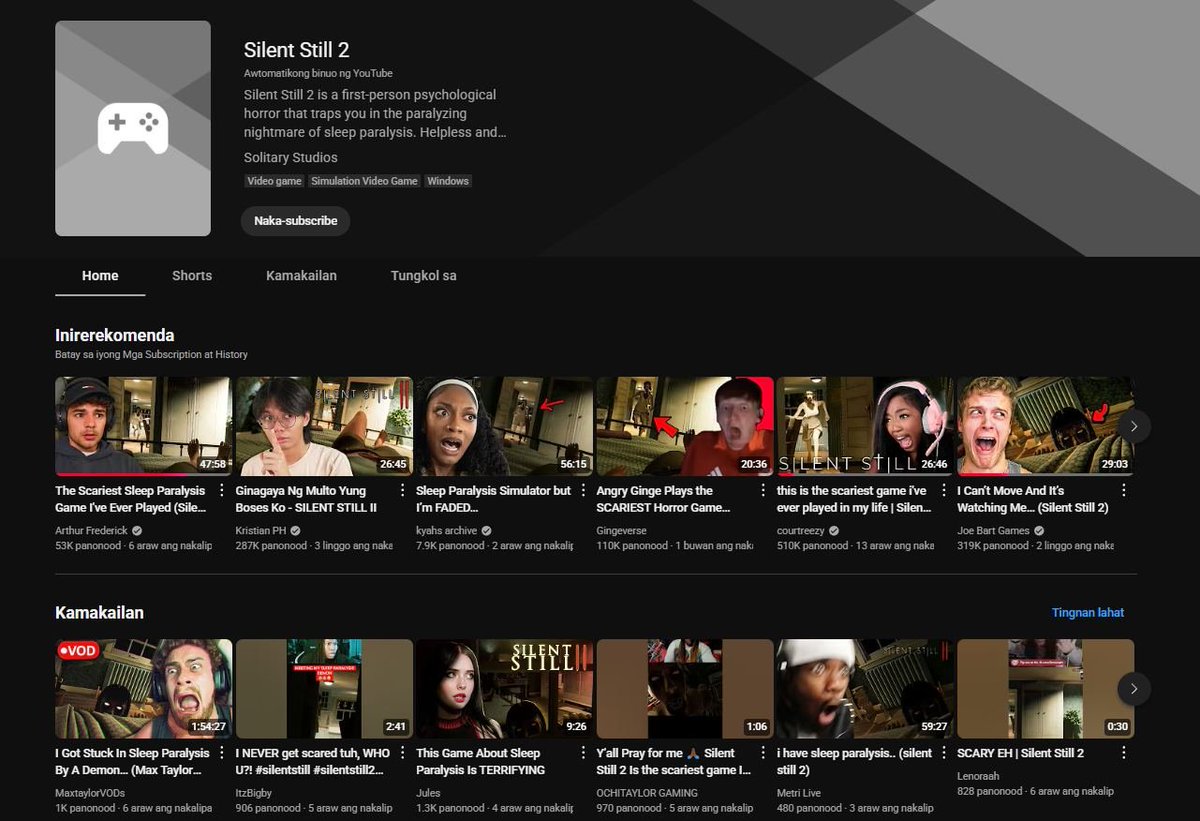Open options menu for Joe Bart Games video
This screenshot has width=1200, height=821.
tap(1124, 491)
